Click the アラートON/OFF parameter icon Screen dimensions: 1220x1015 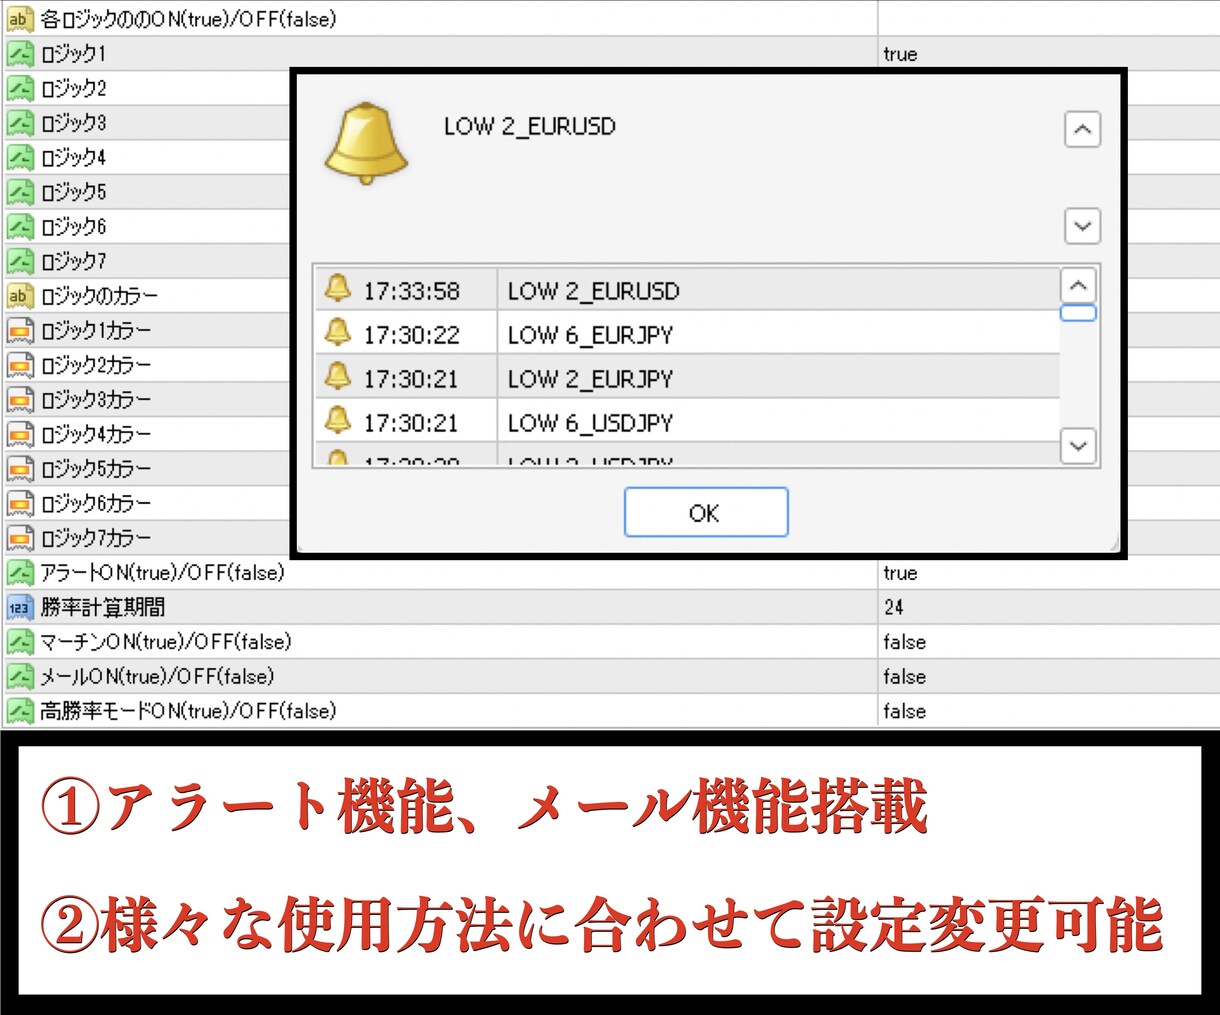pos(20,573)
